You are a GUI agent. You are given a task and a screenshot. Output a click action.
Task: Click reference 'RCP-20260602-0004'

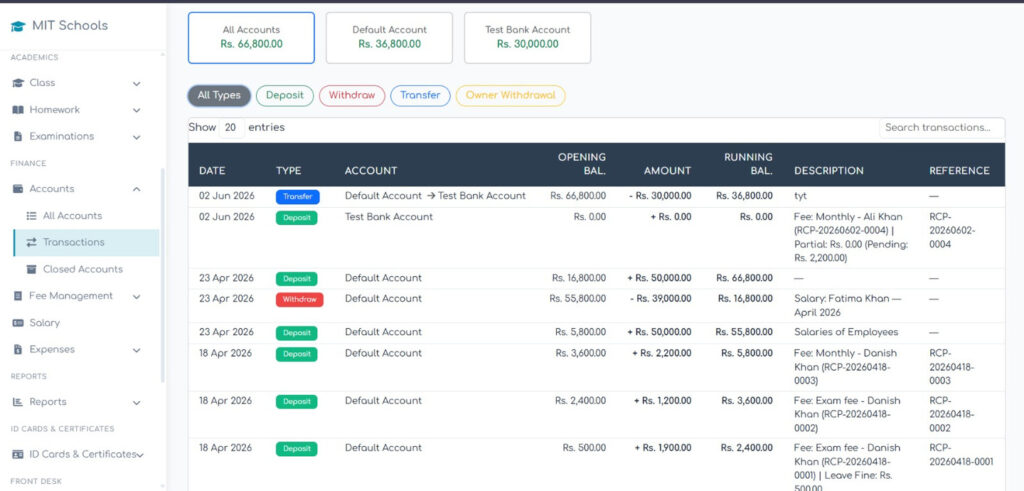point(953,230)
